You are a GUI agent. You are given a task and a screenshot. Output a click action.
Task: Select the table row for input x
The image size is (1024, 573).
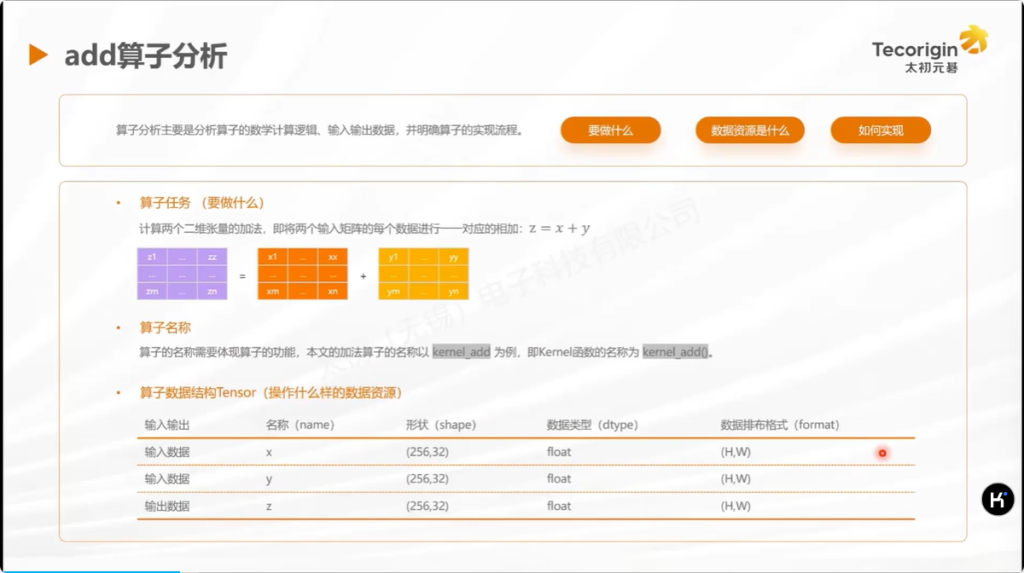525,452
